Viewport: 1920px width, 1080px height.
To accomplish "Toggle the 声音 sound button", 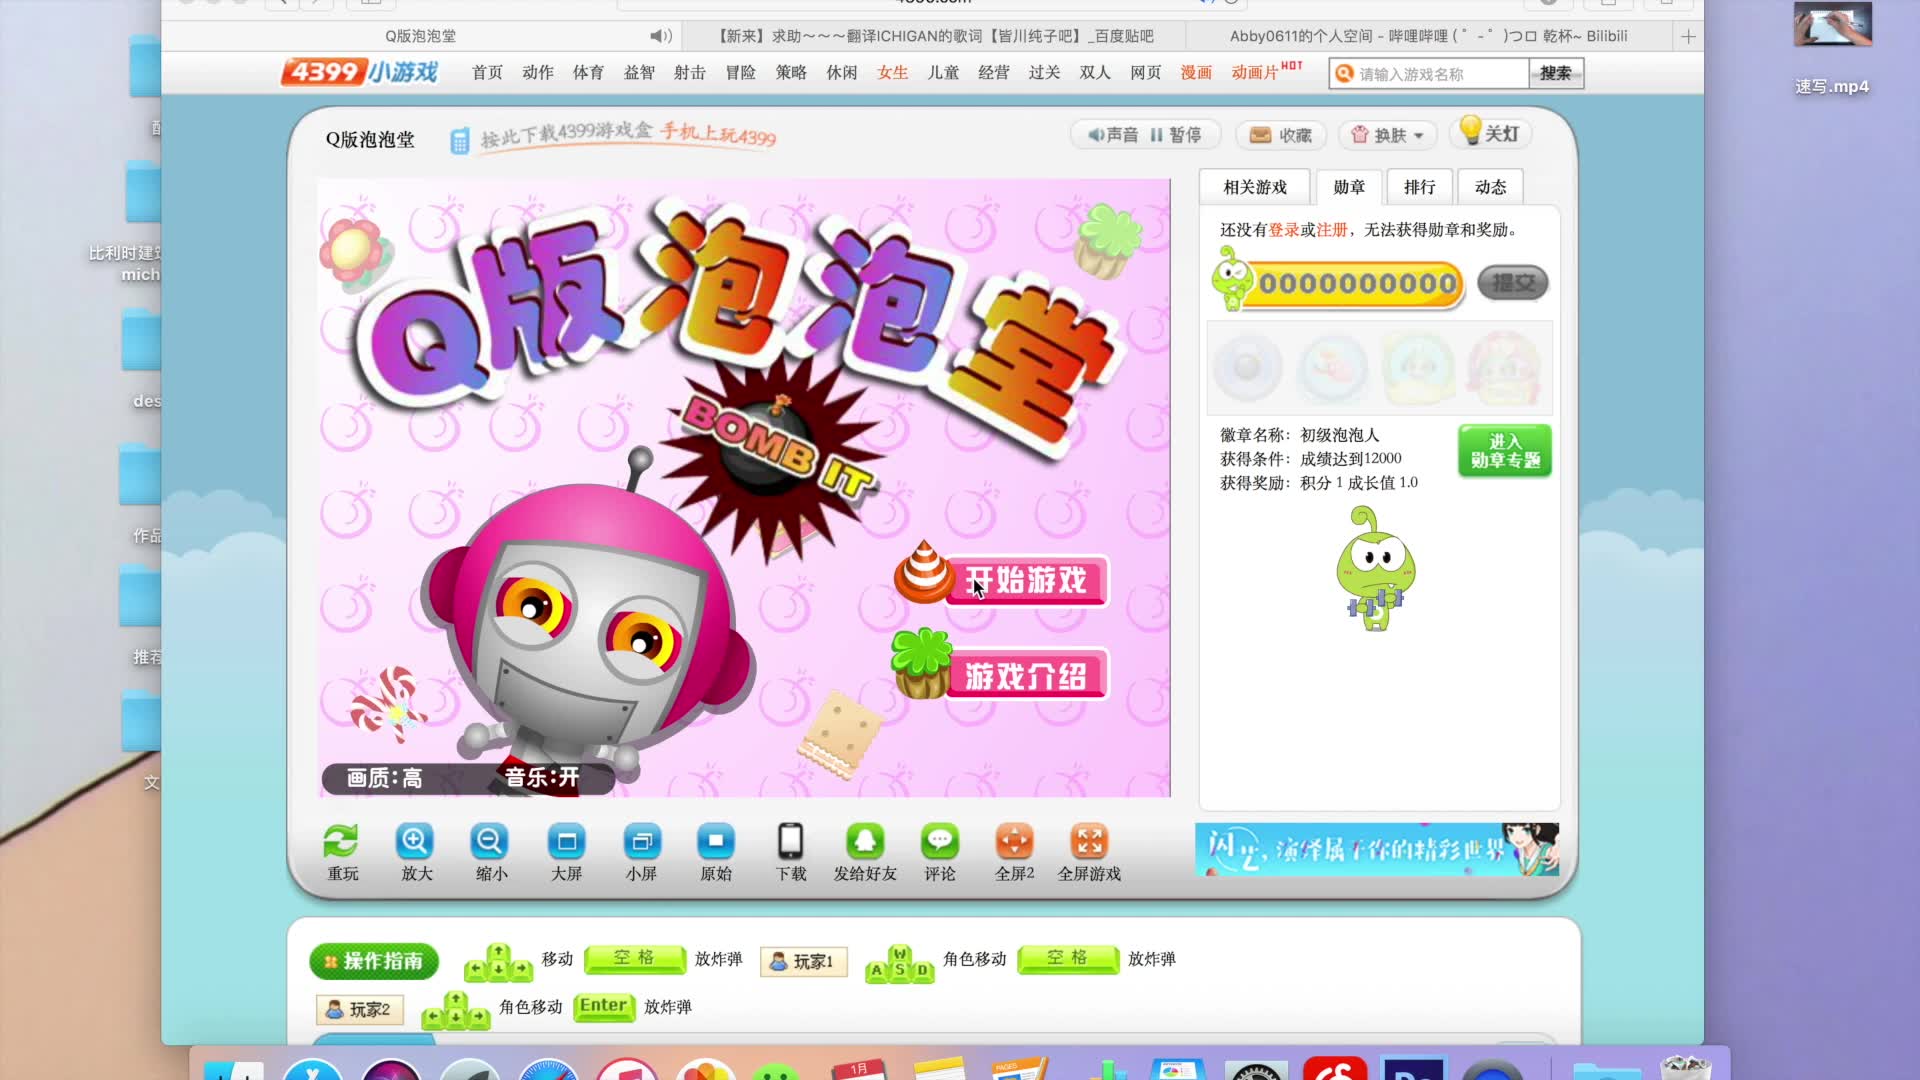I will 1113,135.
